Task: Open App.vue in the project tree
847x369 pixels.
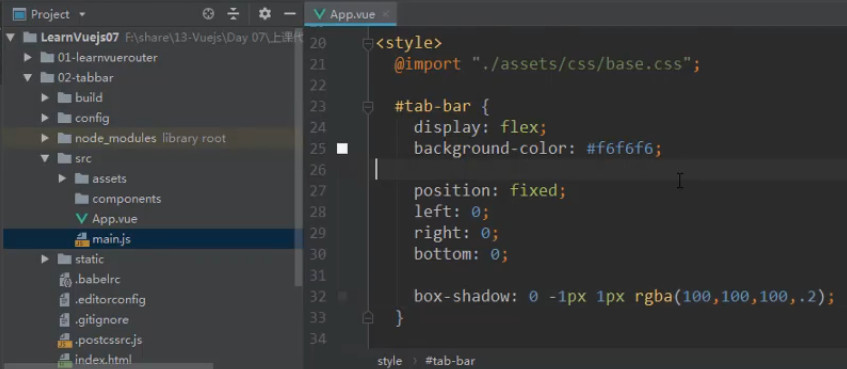Action: [x=115, y=219]
